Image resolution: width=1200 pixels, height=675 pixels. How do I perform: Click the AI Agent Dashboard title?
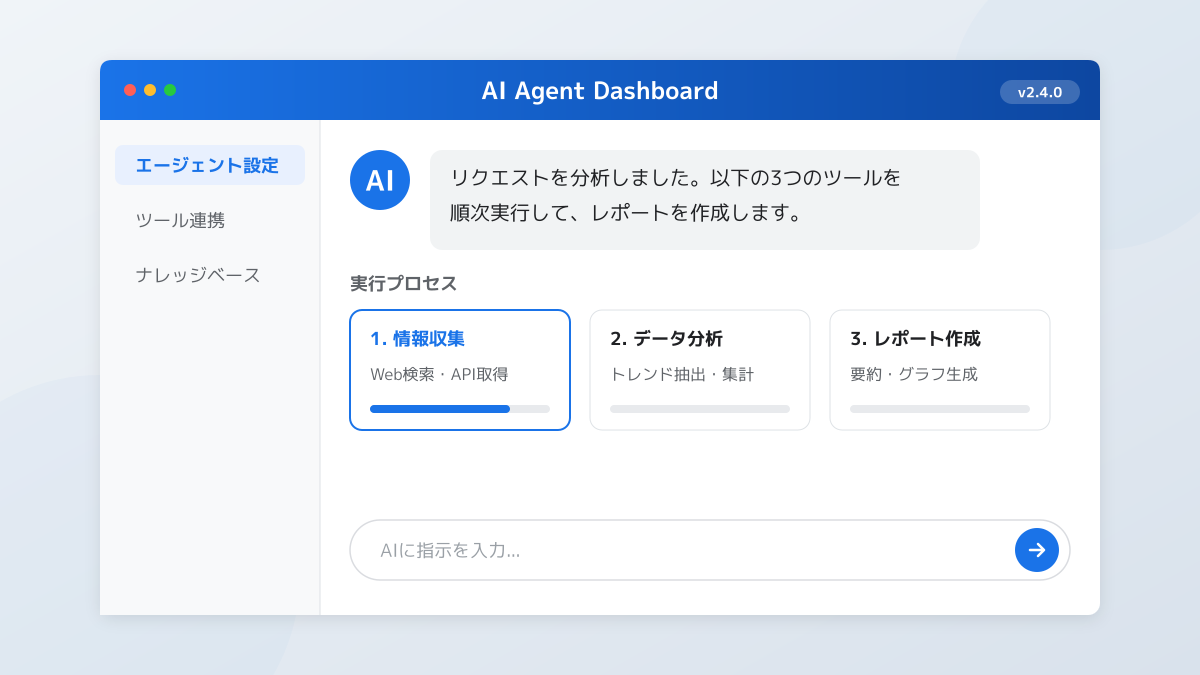(600, 91)
